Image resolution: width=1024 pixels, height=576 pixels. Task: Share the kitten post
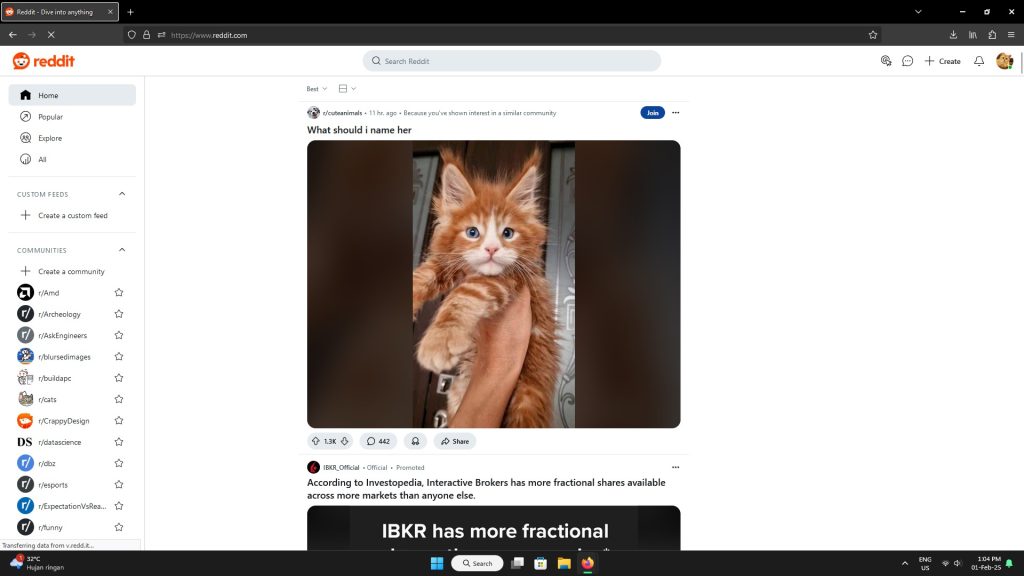454,441
